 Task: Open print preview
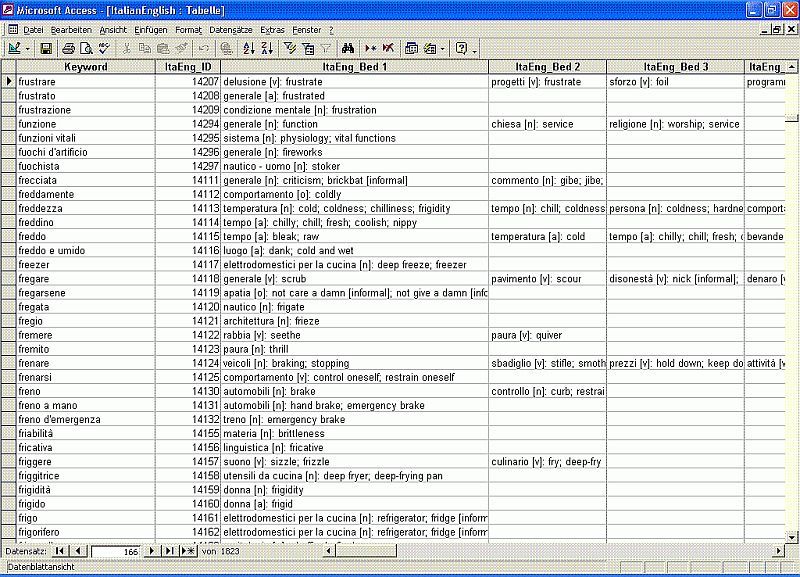(87, 48)
